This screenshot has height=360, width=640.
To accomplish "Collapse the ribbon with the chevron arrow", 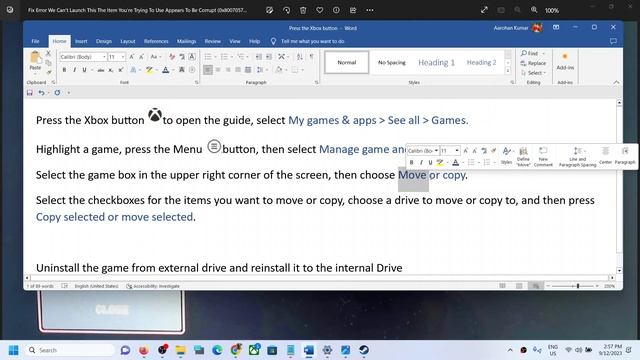I will coord(616,82).
